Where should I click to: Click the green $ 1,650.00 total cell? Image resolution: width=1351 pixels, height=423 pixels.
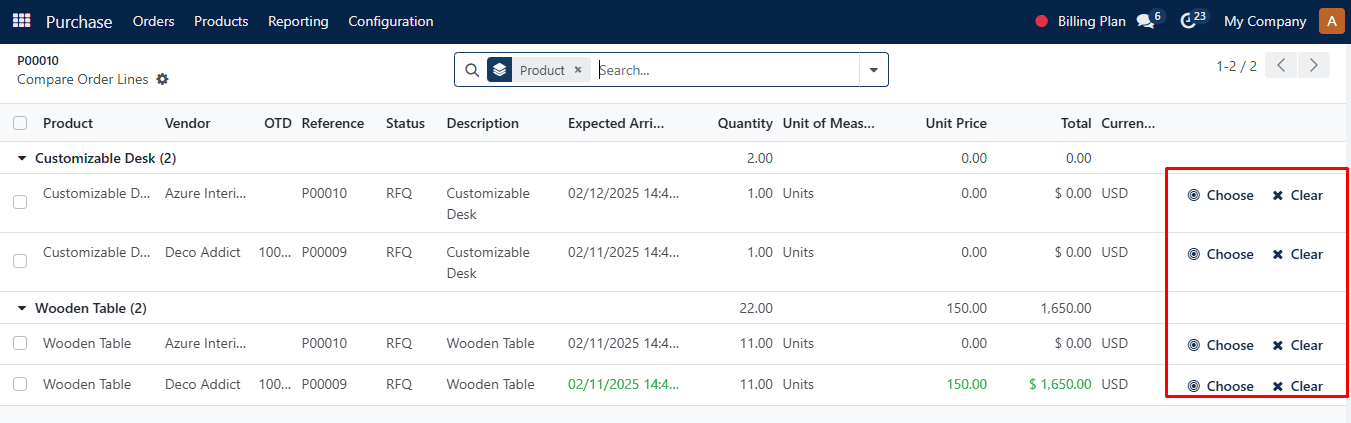[x=1060, y=384]
